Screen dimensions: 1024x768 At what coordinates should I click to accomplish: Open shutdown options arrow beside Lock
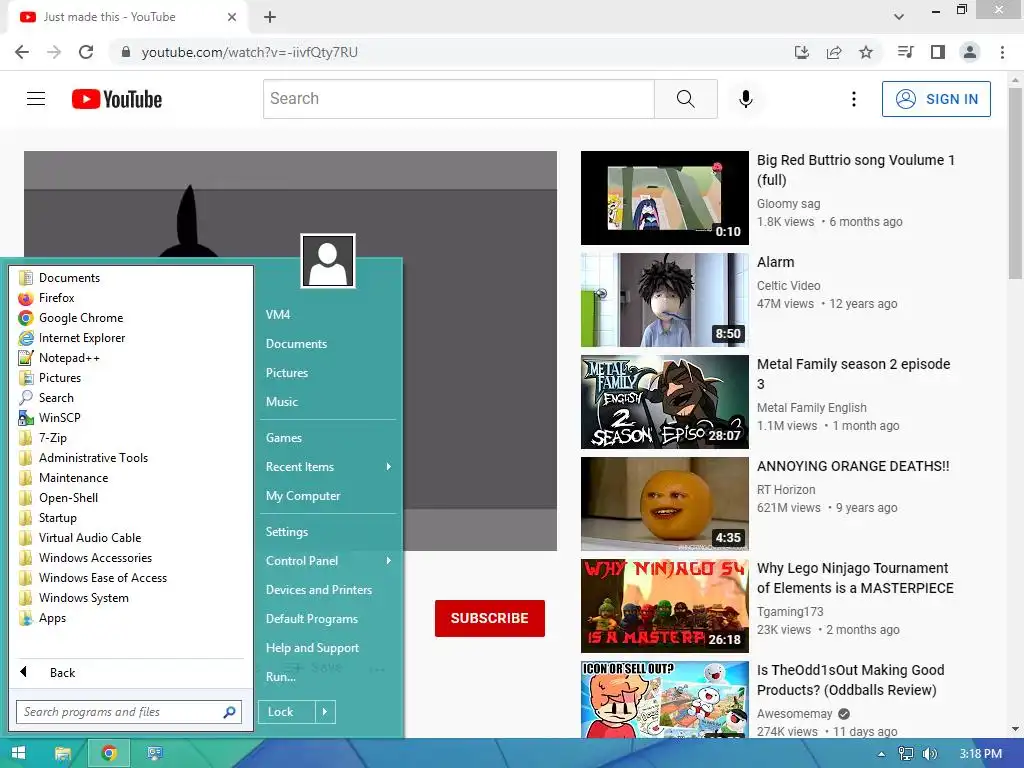pyautogui.click(x=325, y=712)
